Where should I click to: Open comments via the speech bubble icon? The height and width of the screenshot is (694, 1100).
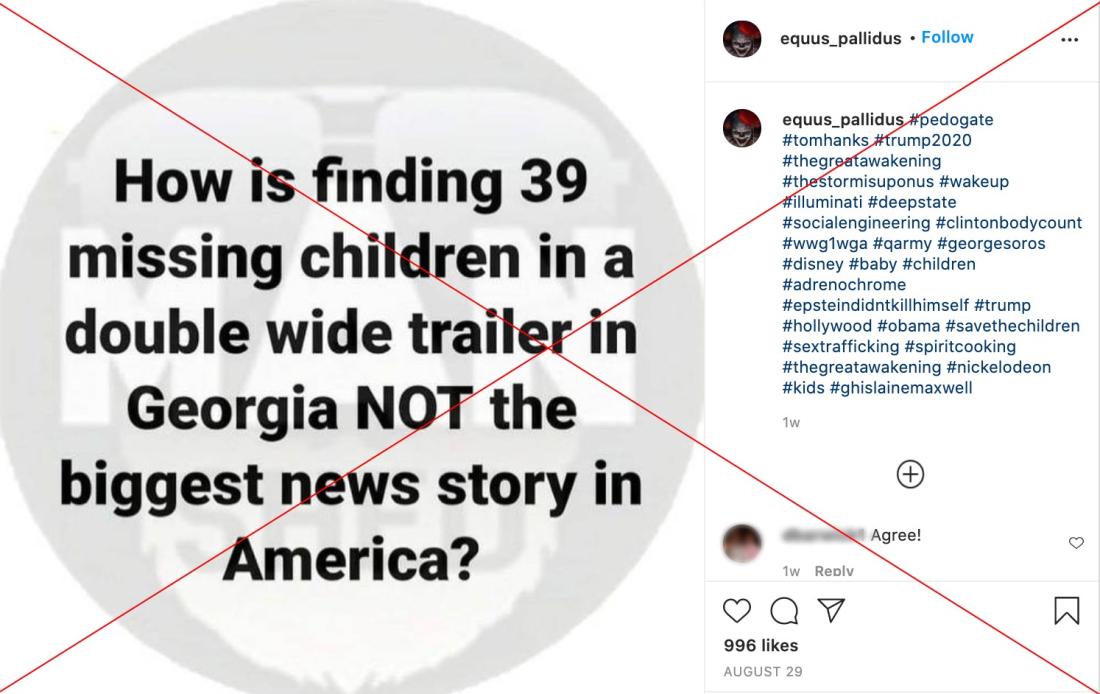[784, 610]
